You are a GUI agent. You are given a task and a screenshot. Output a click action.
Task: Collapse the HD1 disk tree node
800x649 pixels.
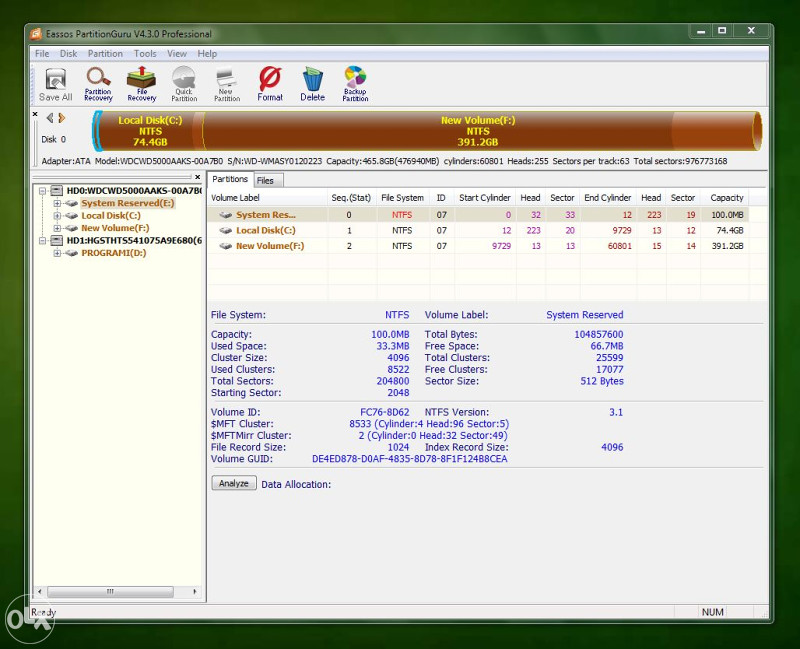click(43, 240)
